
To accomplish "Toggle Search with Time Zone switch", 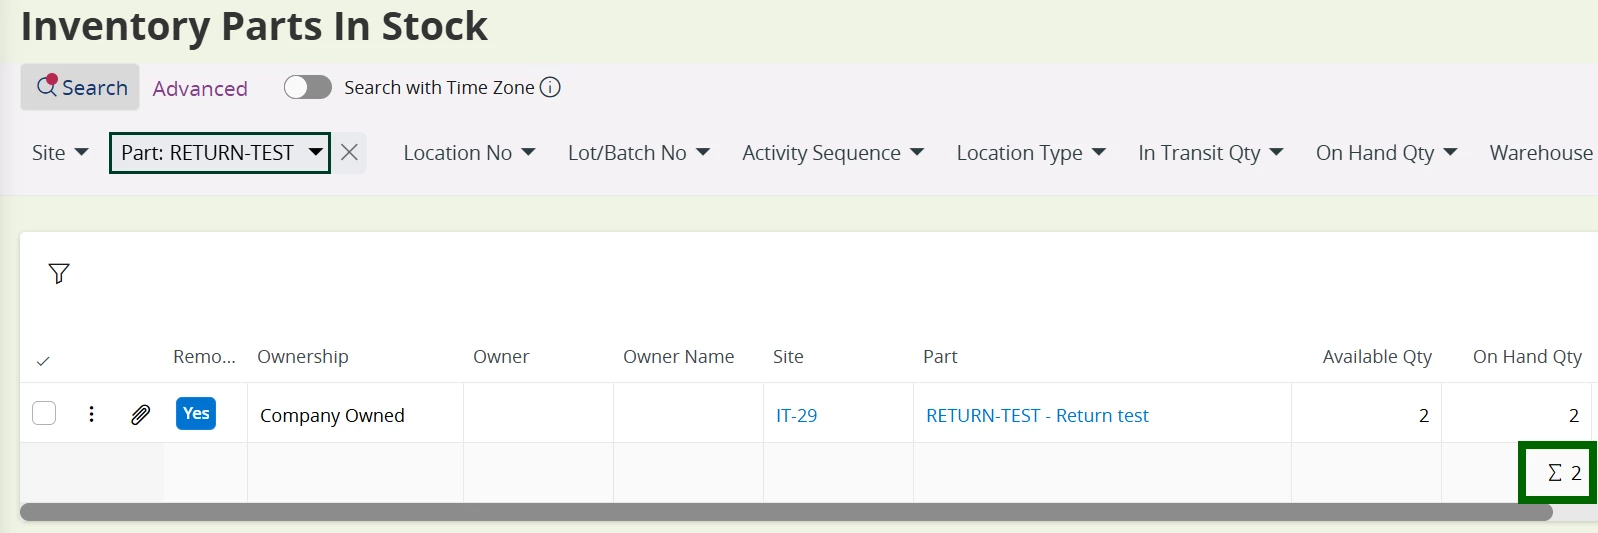I will pyautogui.click(x=307, y=88).
